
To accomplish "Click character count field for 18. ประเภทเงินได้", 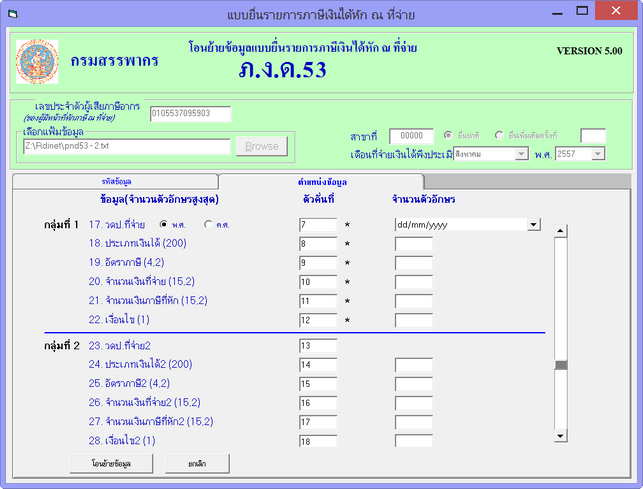I will click(413, 244).
